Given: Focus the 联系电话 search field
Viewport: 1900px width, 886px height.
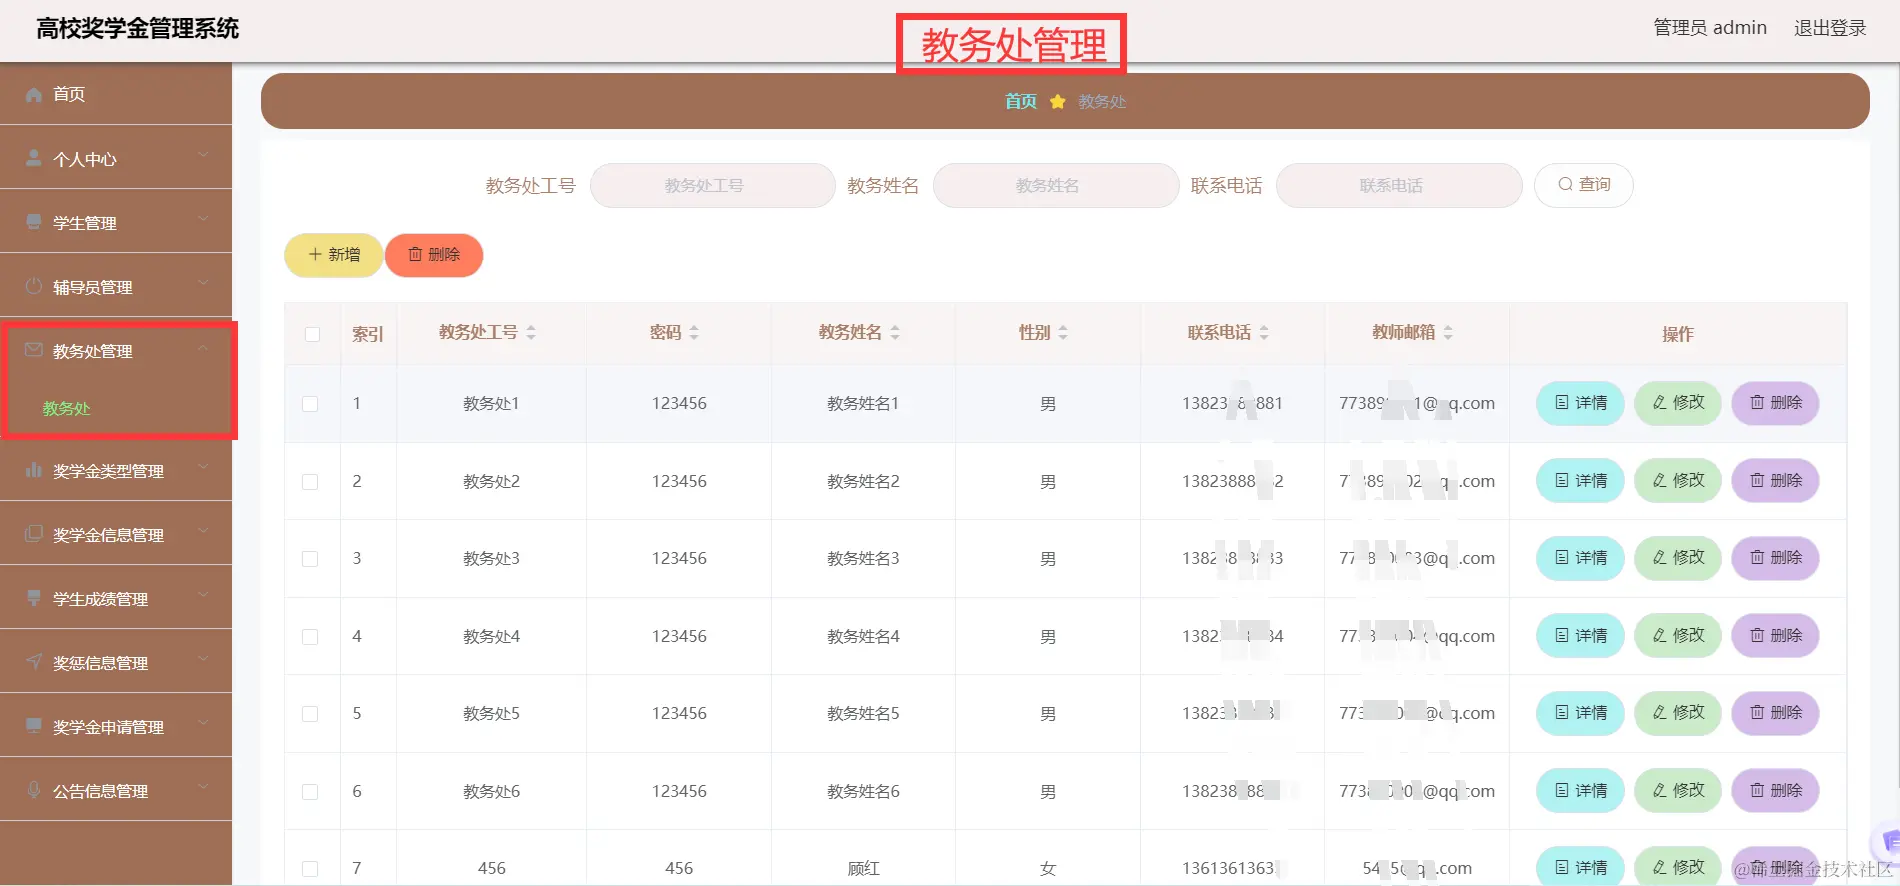Looking at the screenshot, I should pos(1399,185).
